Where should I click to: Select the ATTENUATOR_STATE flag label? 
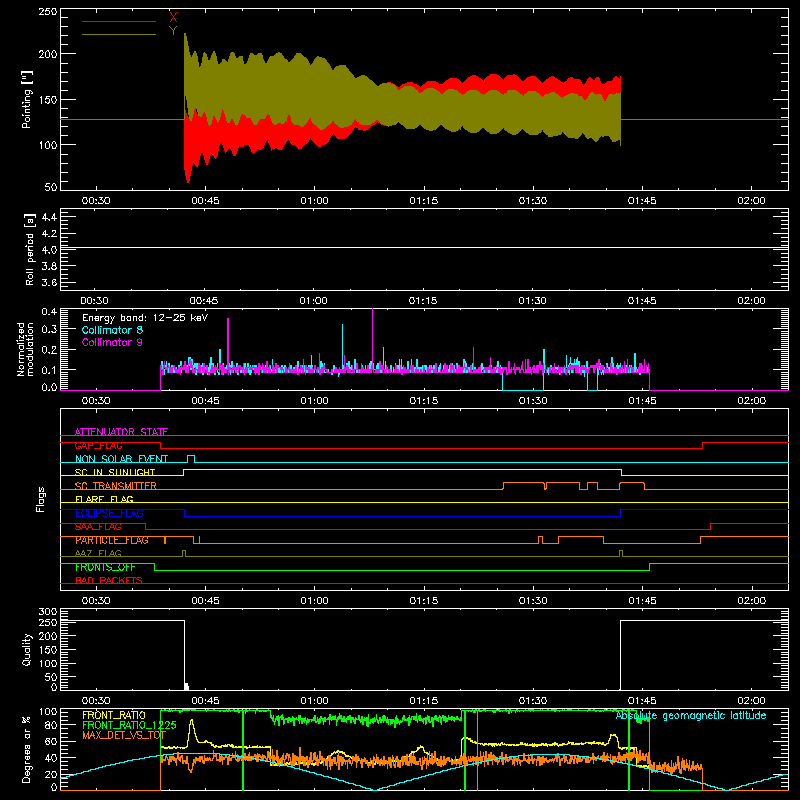click(121, 432)
